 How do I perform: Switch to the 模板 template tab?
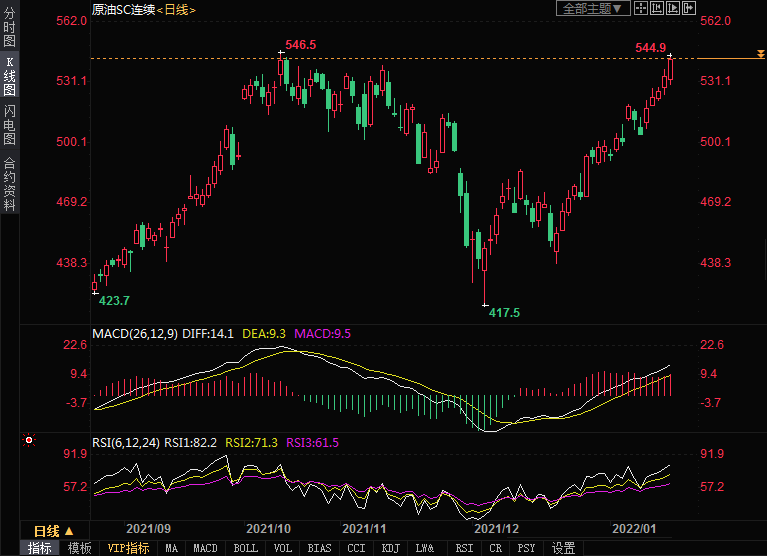tap(79, 548)
